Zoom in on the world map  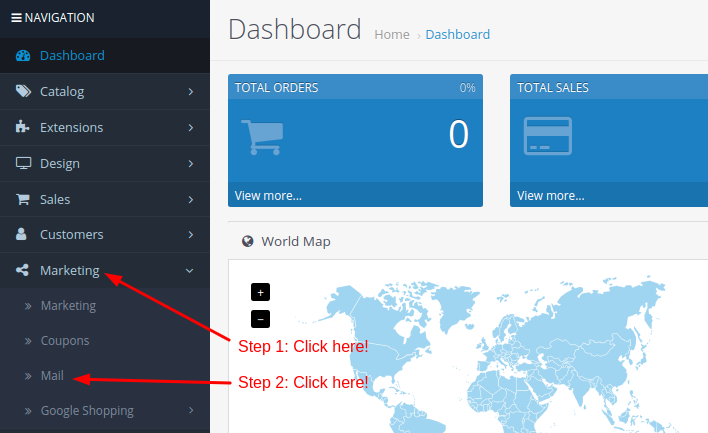[x=261, y=292]
